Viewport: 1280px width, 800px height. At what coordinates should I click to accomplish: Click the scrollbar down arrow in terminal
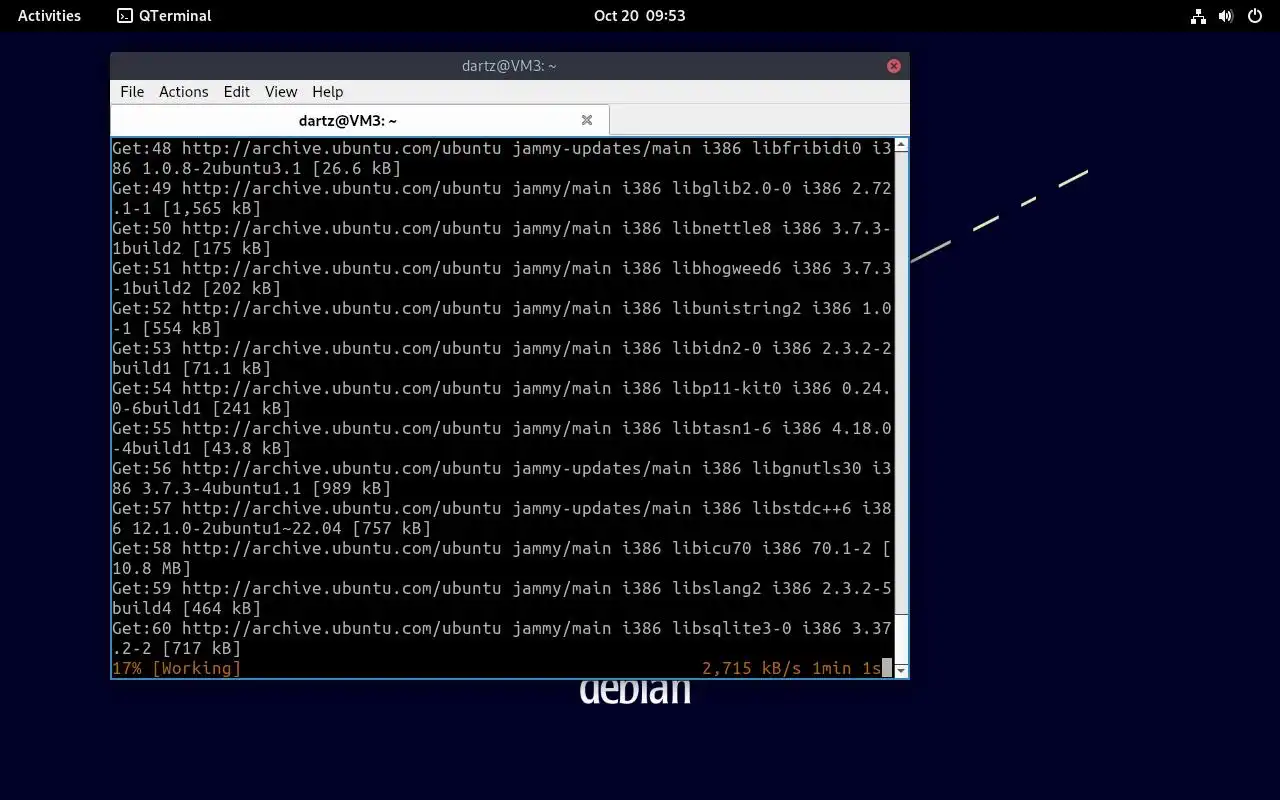pos(901,670)
